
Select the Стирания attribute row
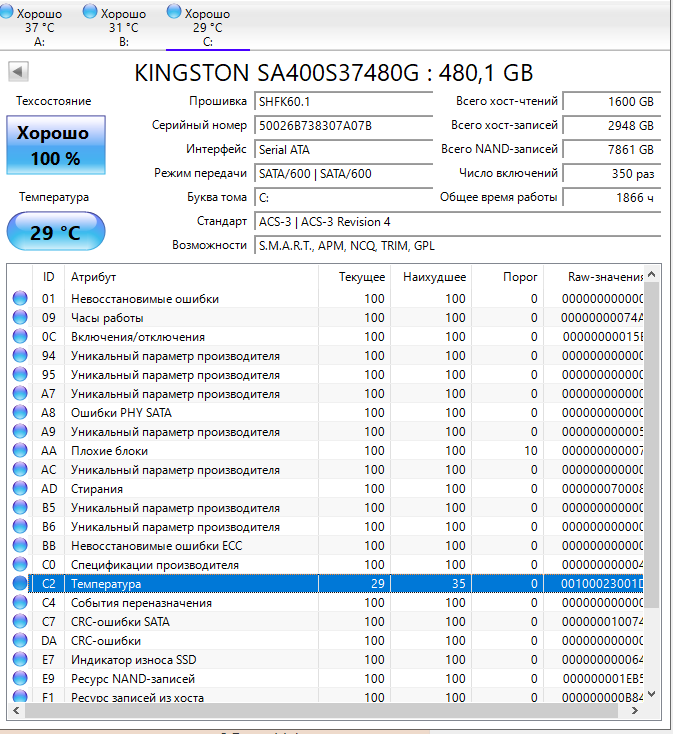tap(325, 488)
